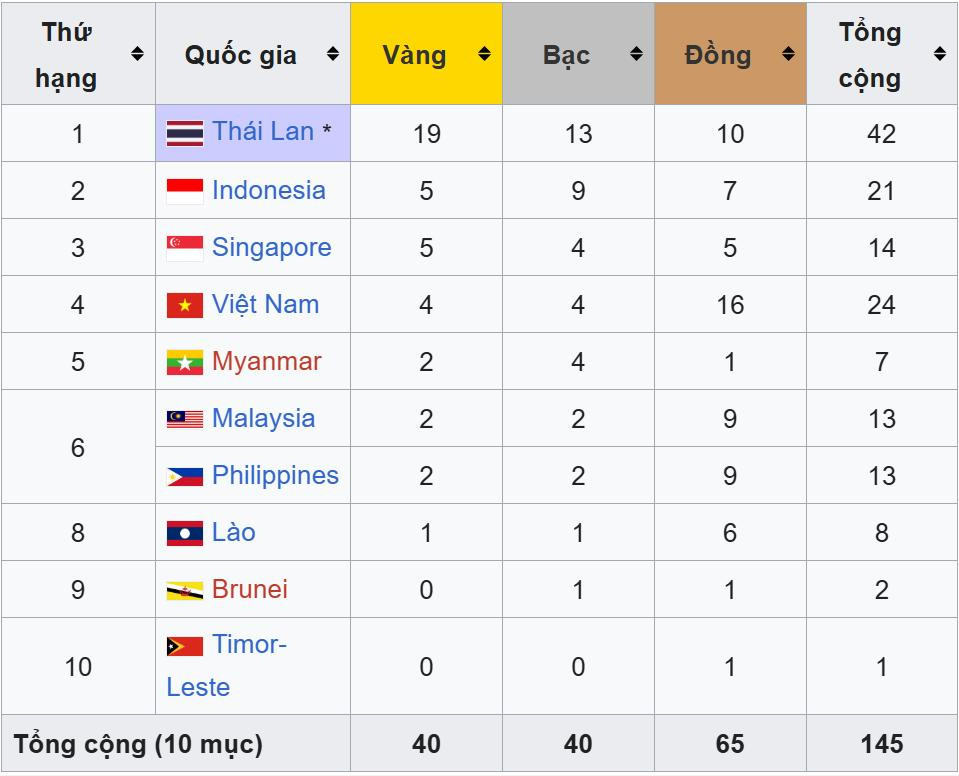Click Thailand's total medal cell 42
The height and width of the screenshot is (776, 959).
881,134
